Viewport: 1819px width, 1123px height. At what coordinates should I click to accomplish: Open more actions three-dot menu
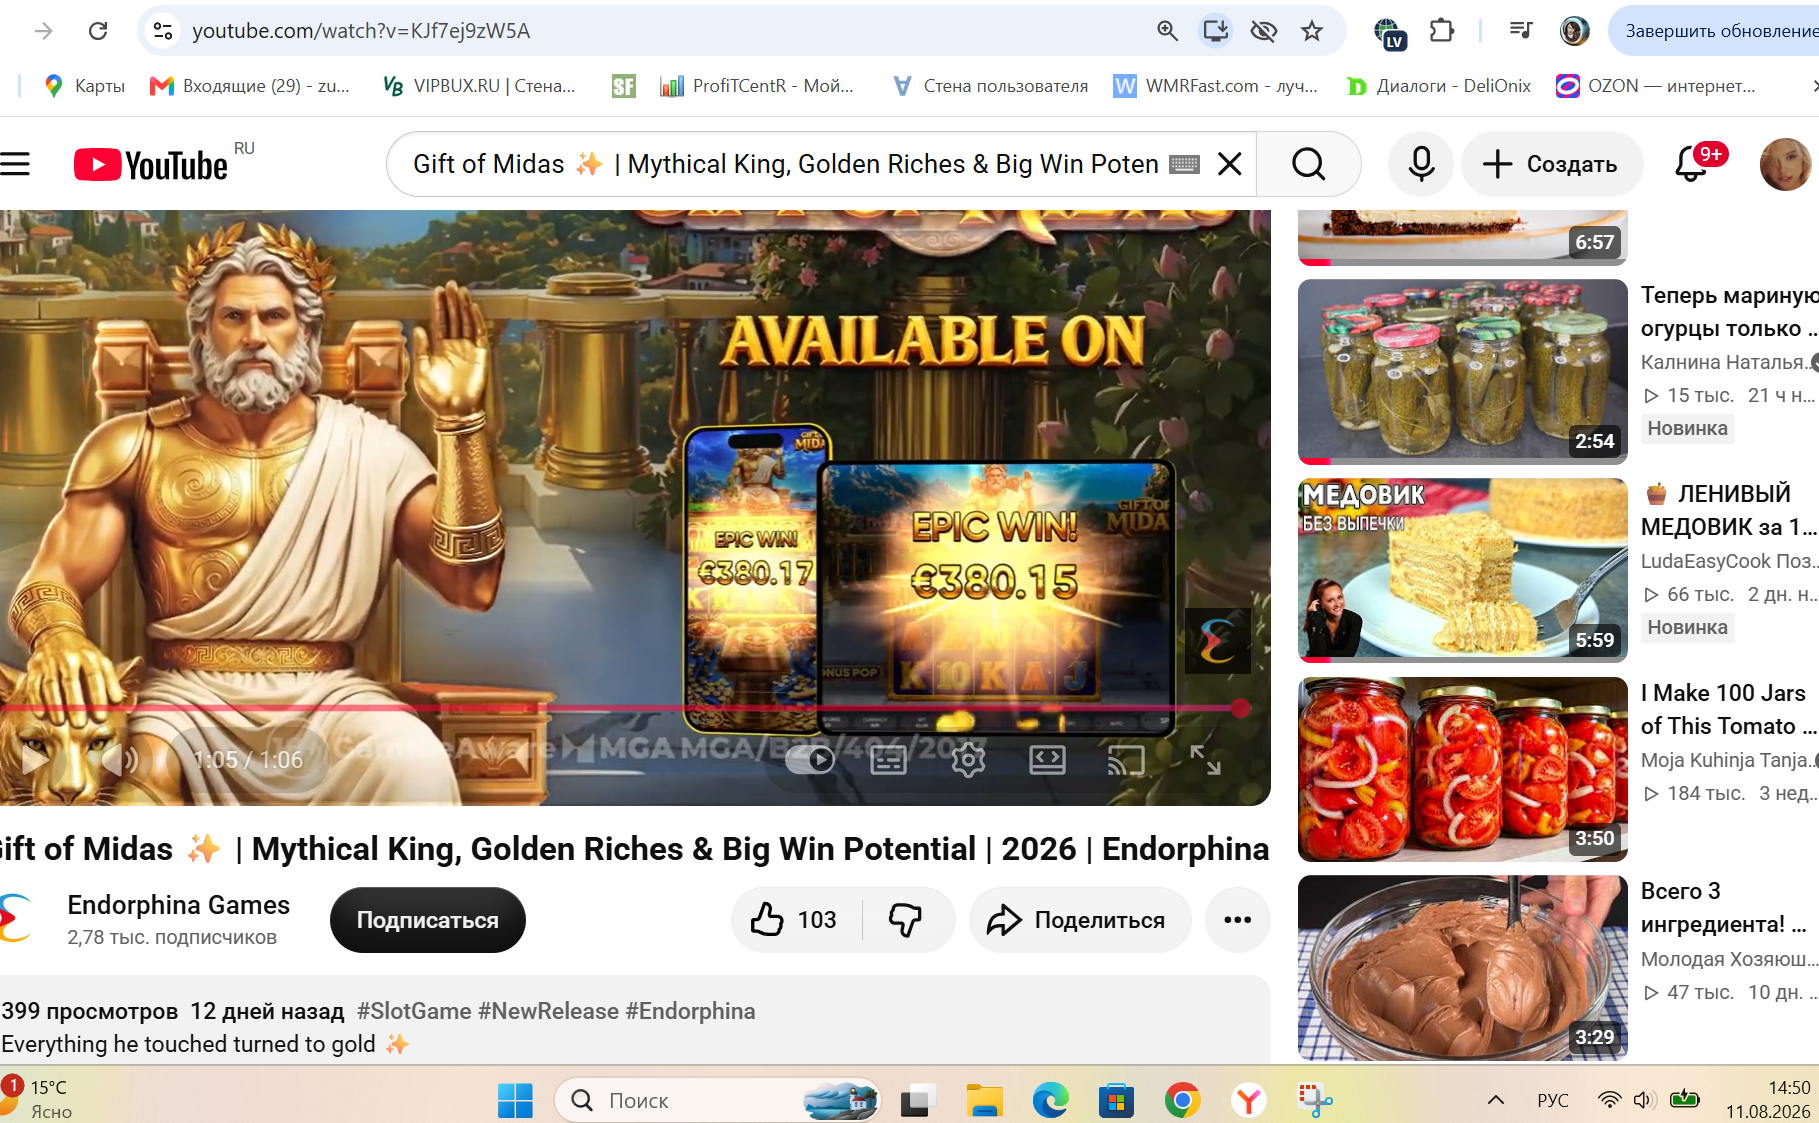click(x=1237, y=920)
